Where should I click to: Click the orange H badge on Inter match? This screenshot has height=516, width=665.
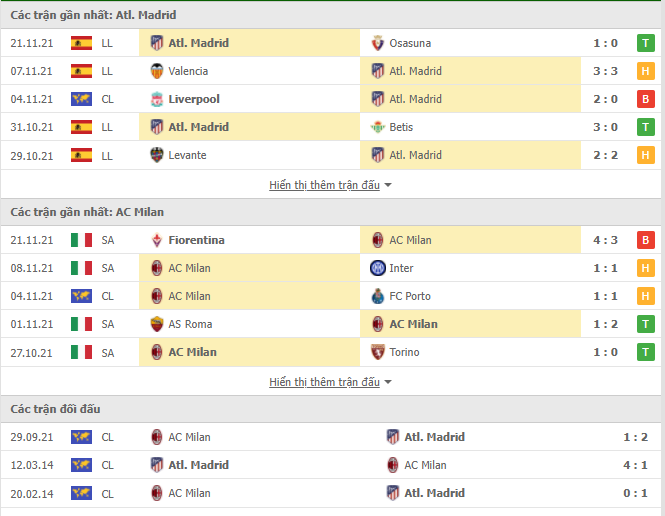click(645, 268)
